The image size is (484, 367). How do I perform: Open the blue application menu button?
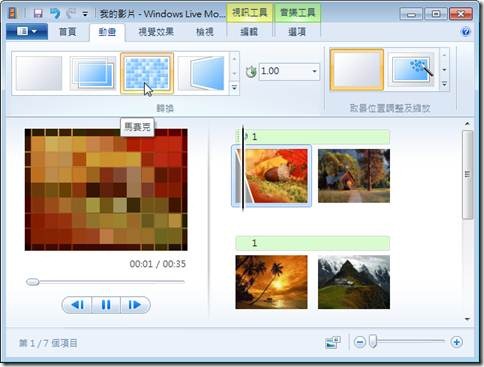tap(27, 32)
